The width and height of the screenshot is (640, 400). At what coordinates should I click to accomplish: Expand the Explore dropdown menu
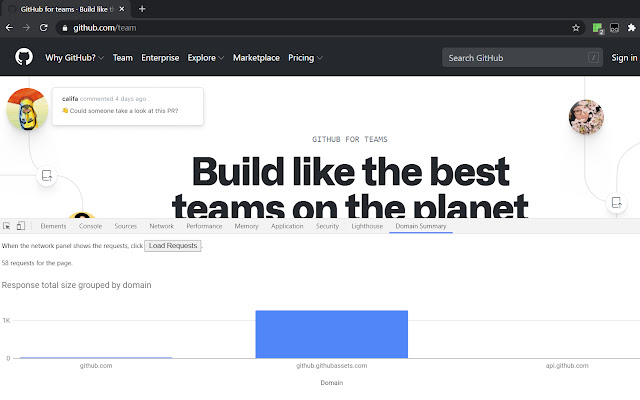point(206,58)
